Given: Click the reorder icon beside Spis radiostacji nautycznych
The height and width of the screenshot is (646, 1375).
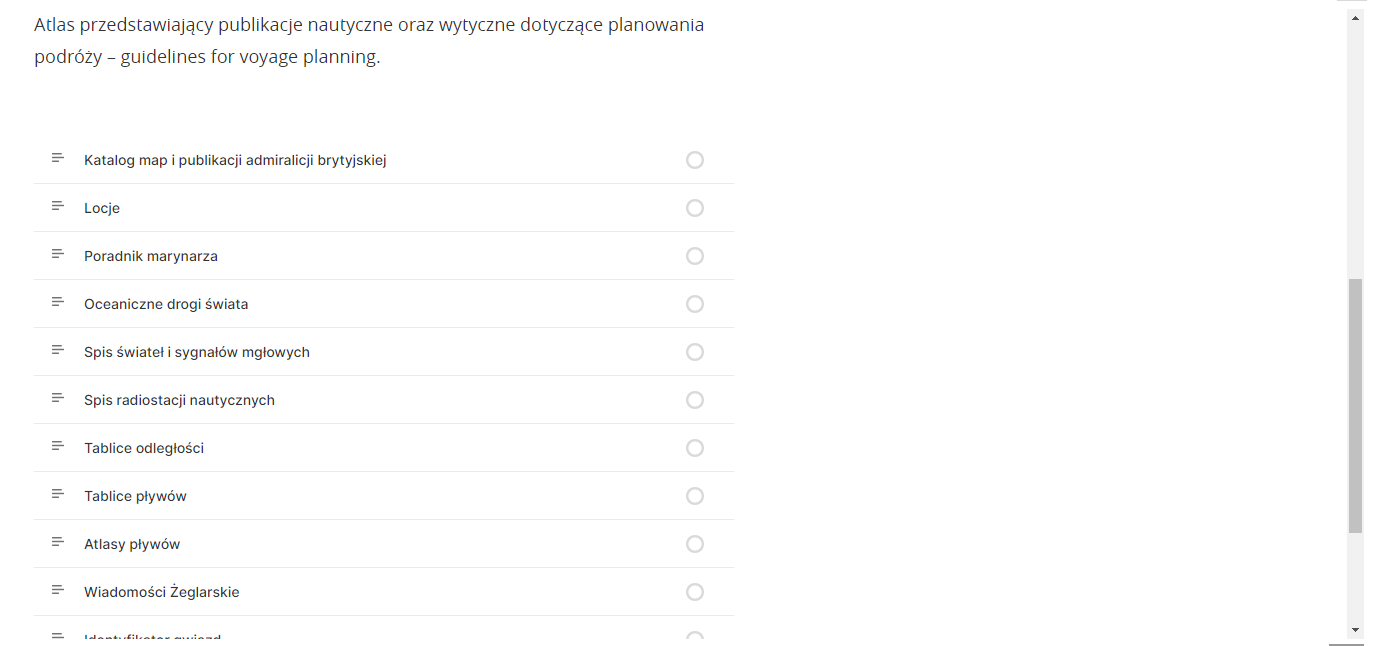Looking at the screenshot, I should pyautogui.click(x=57, y=398).
